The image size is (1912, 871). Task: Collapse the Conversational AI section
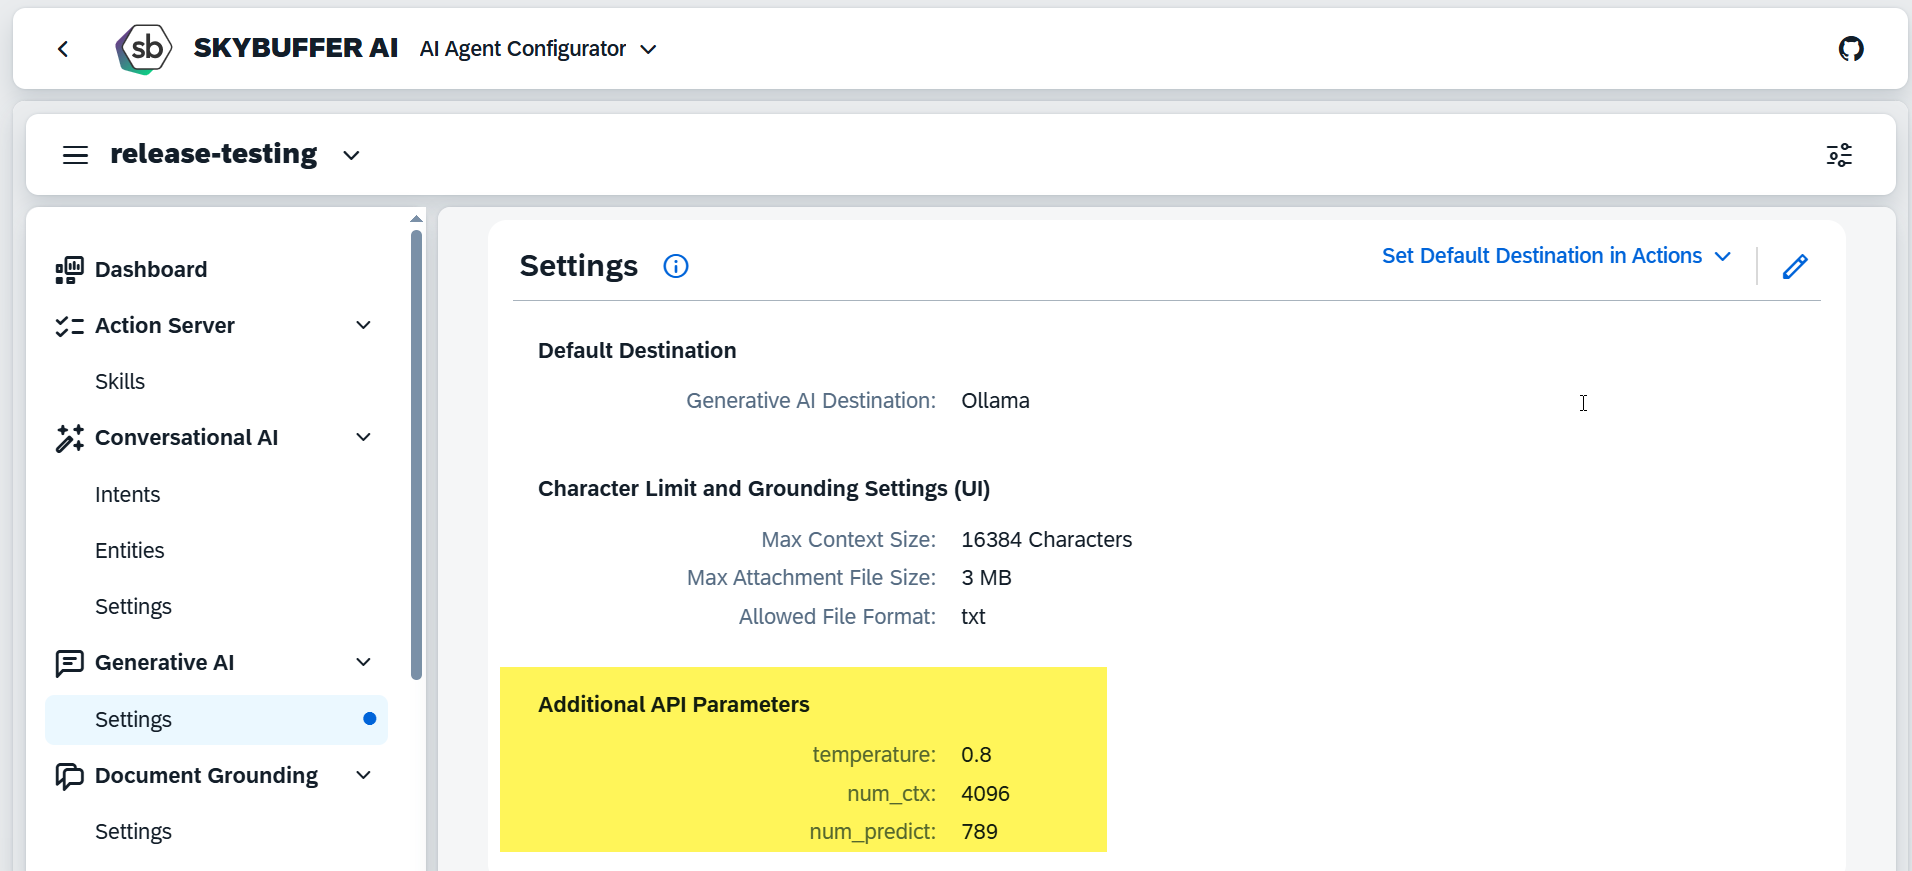[363, 438]
